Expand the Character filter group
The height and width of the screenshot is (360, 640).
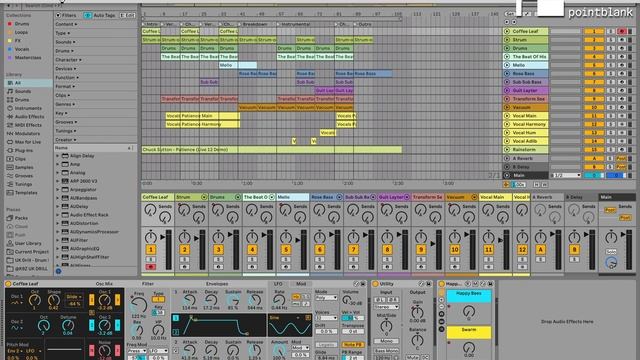(x=68, y=60)
